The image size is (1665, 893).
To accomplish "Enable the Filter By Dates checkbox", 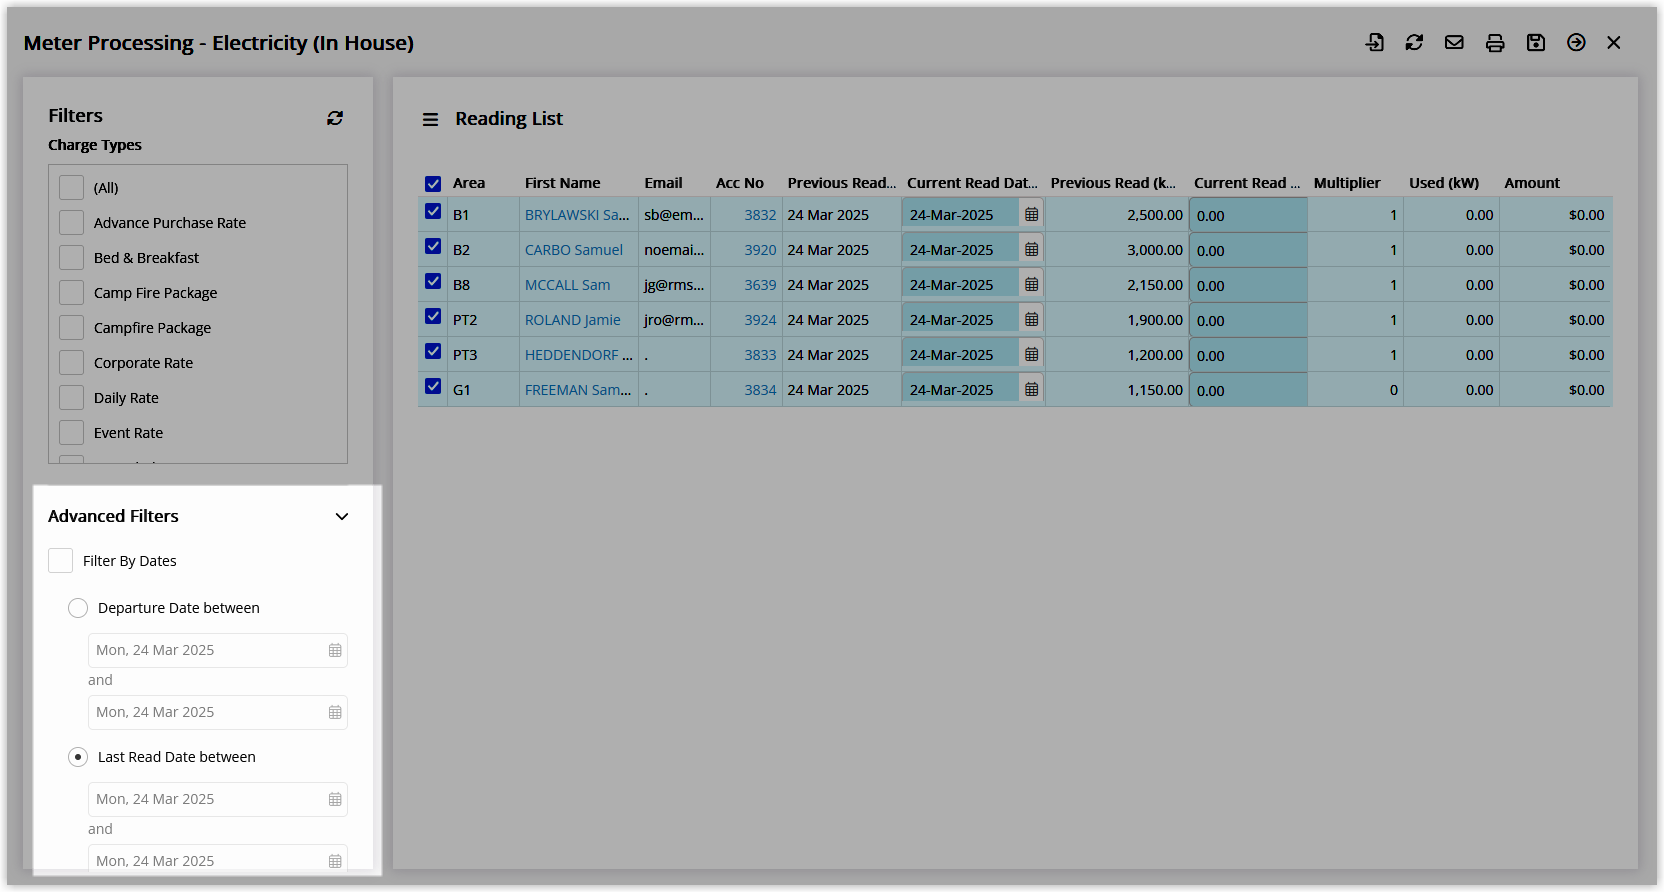I will [60, 560].
